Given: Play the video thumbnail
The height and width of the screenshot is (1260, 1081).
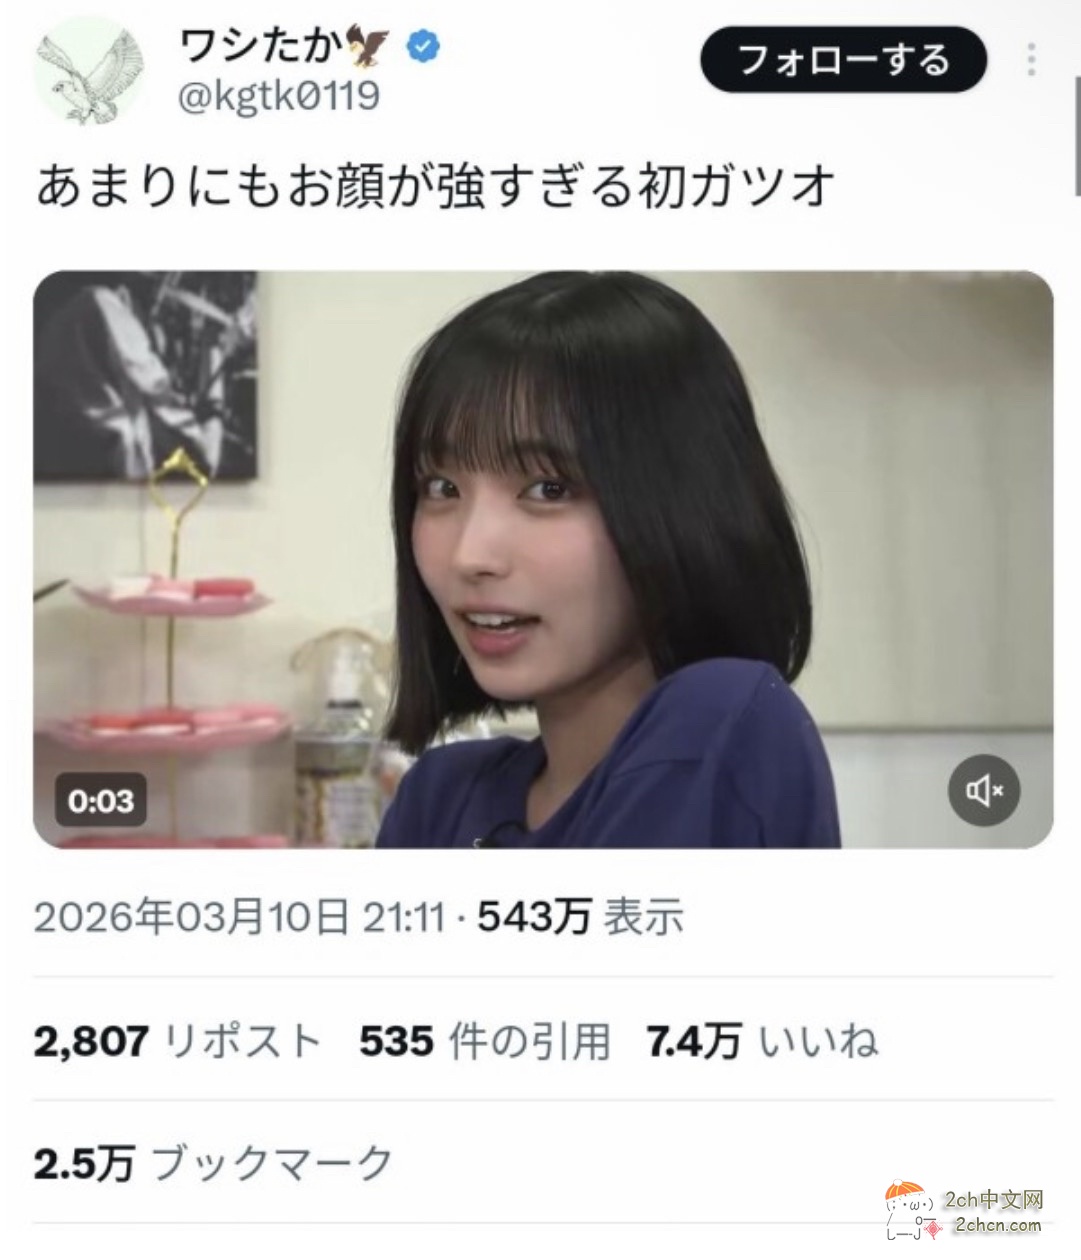Looking at the screenshot, I should (x=543, y=560).
